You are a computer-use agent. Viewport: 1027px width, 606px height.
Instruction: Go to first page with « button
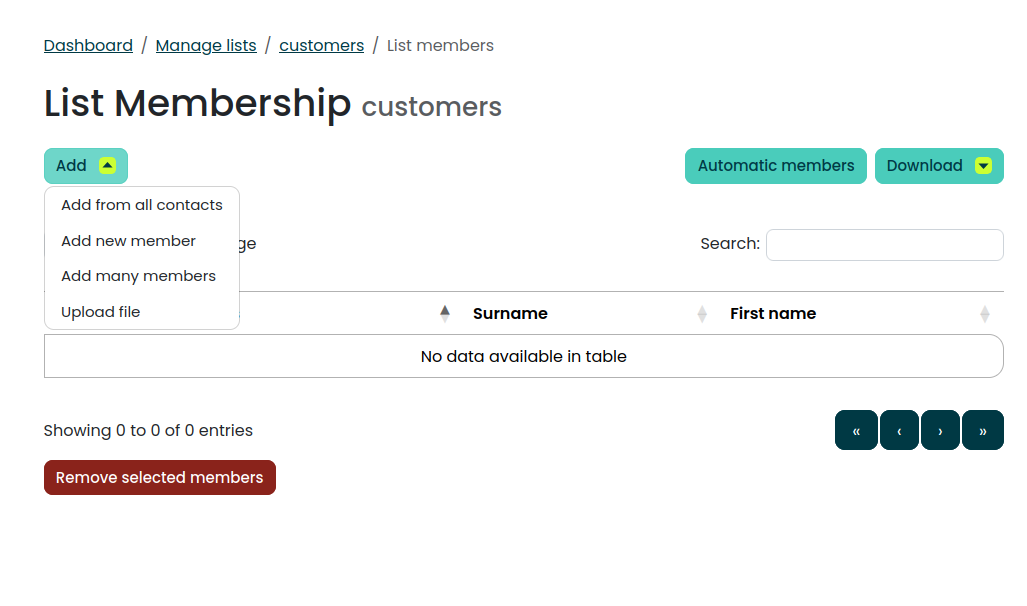[856, 431]
